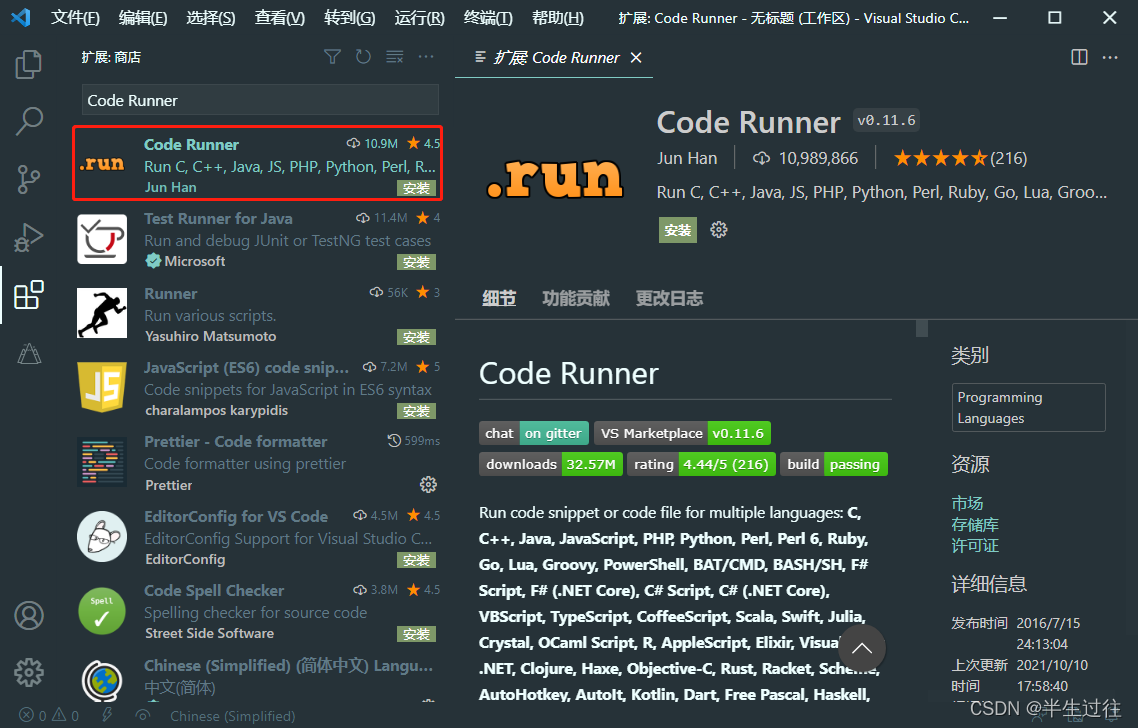Click the errors and warnings status bar indicator
The height and width of the screenshot is (728, 1138).
tap(49, 716)
